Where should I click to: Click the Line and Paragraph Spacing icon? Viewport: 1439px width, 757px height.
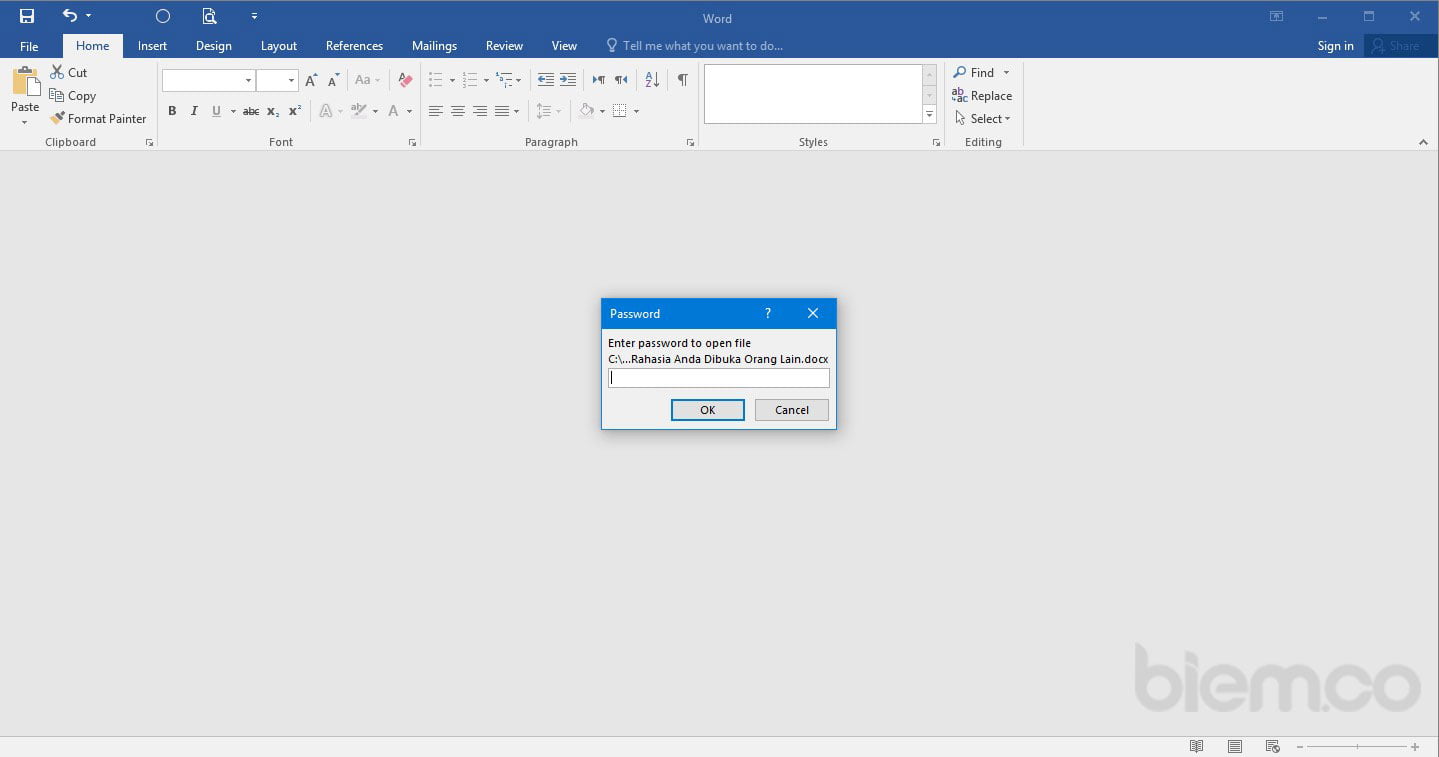tap(544, 111)
